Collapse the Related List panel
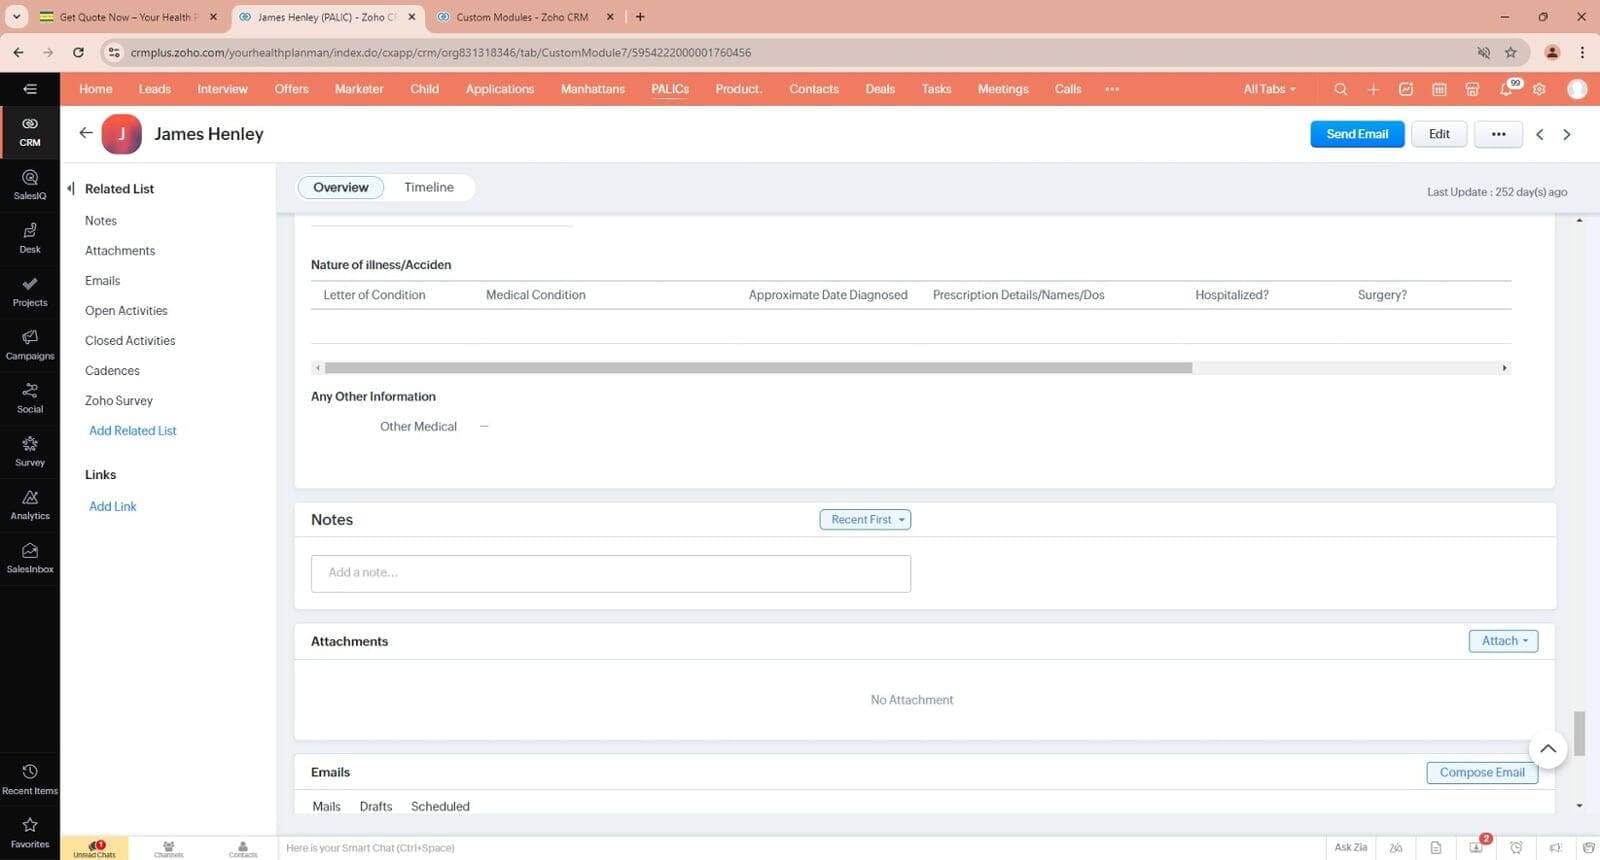This screenshot has width=1600, height=860. click(x=71, y=188)
